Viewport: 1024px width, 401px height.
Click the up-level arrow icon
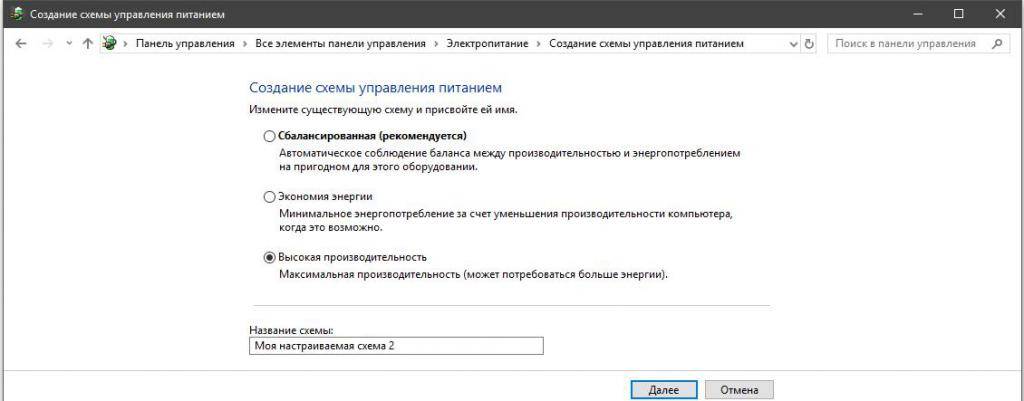[88, 44]
